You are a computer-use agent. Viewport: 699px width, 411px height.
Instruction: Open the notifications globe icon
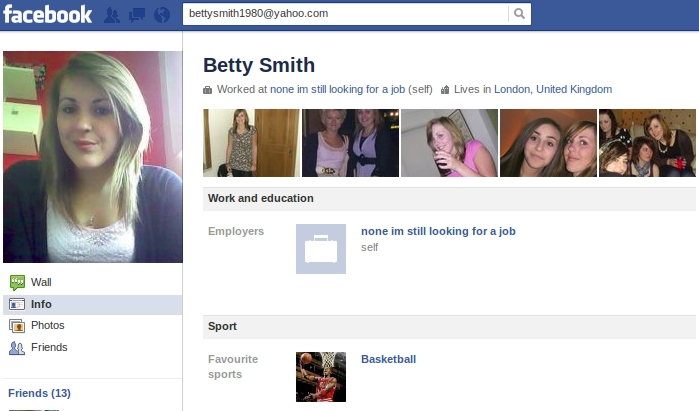(162, 15)
